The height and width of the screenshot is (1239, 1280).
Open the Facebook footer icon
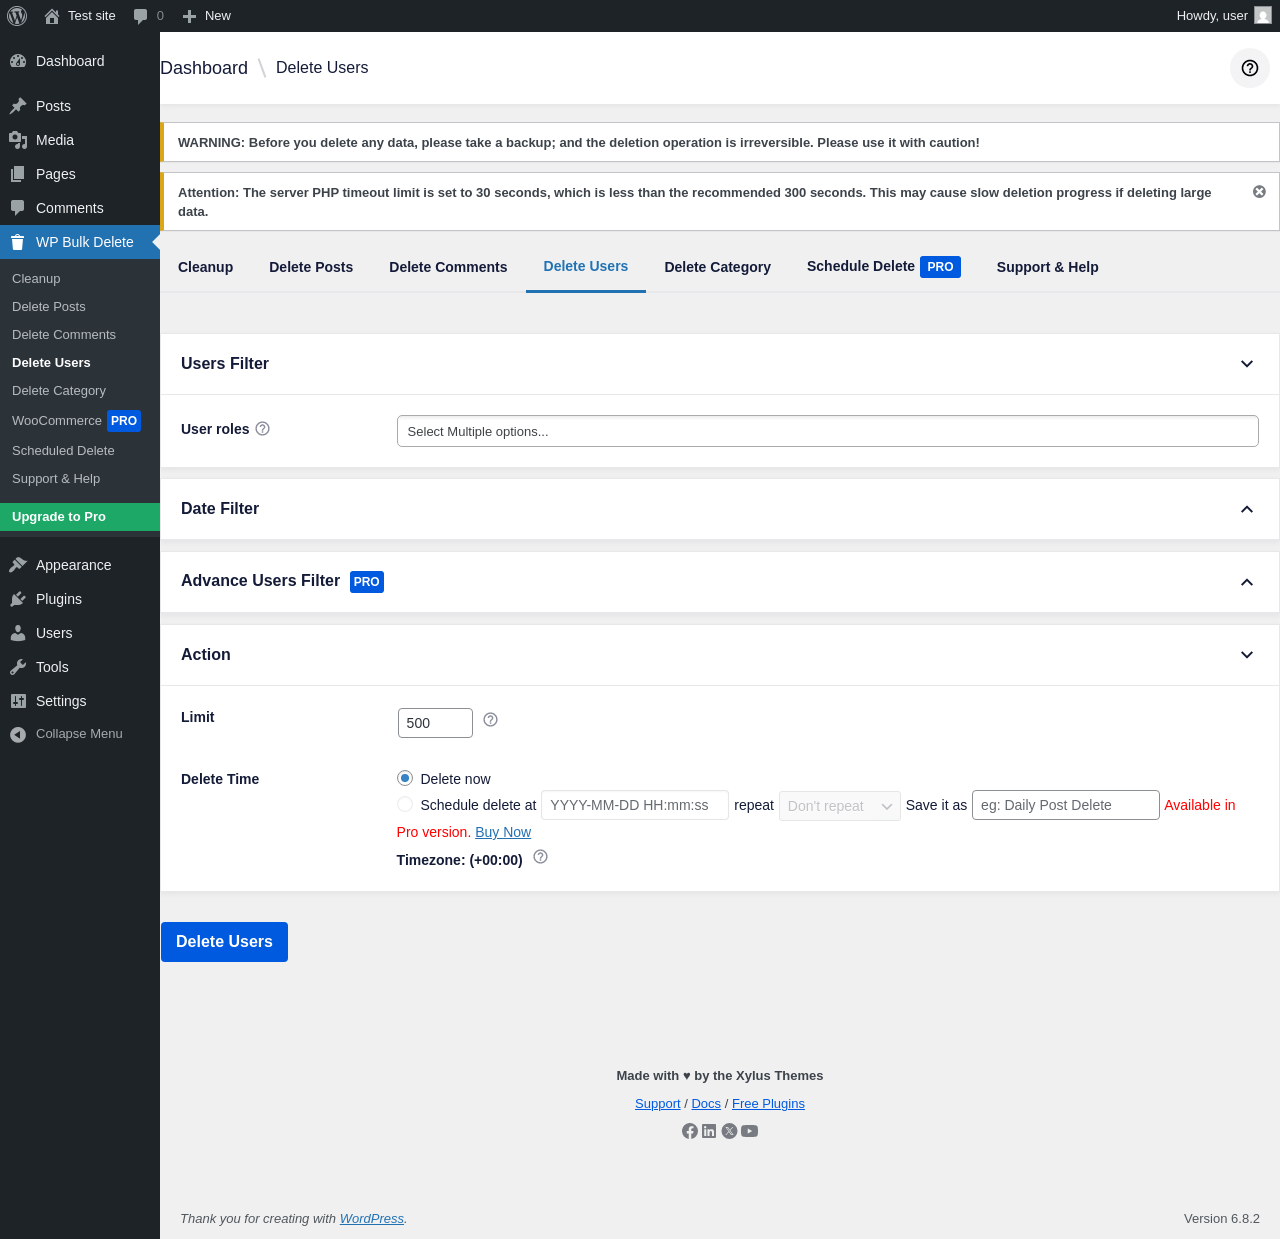coord(690,1131)
